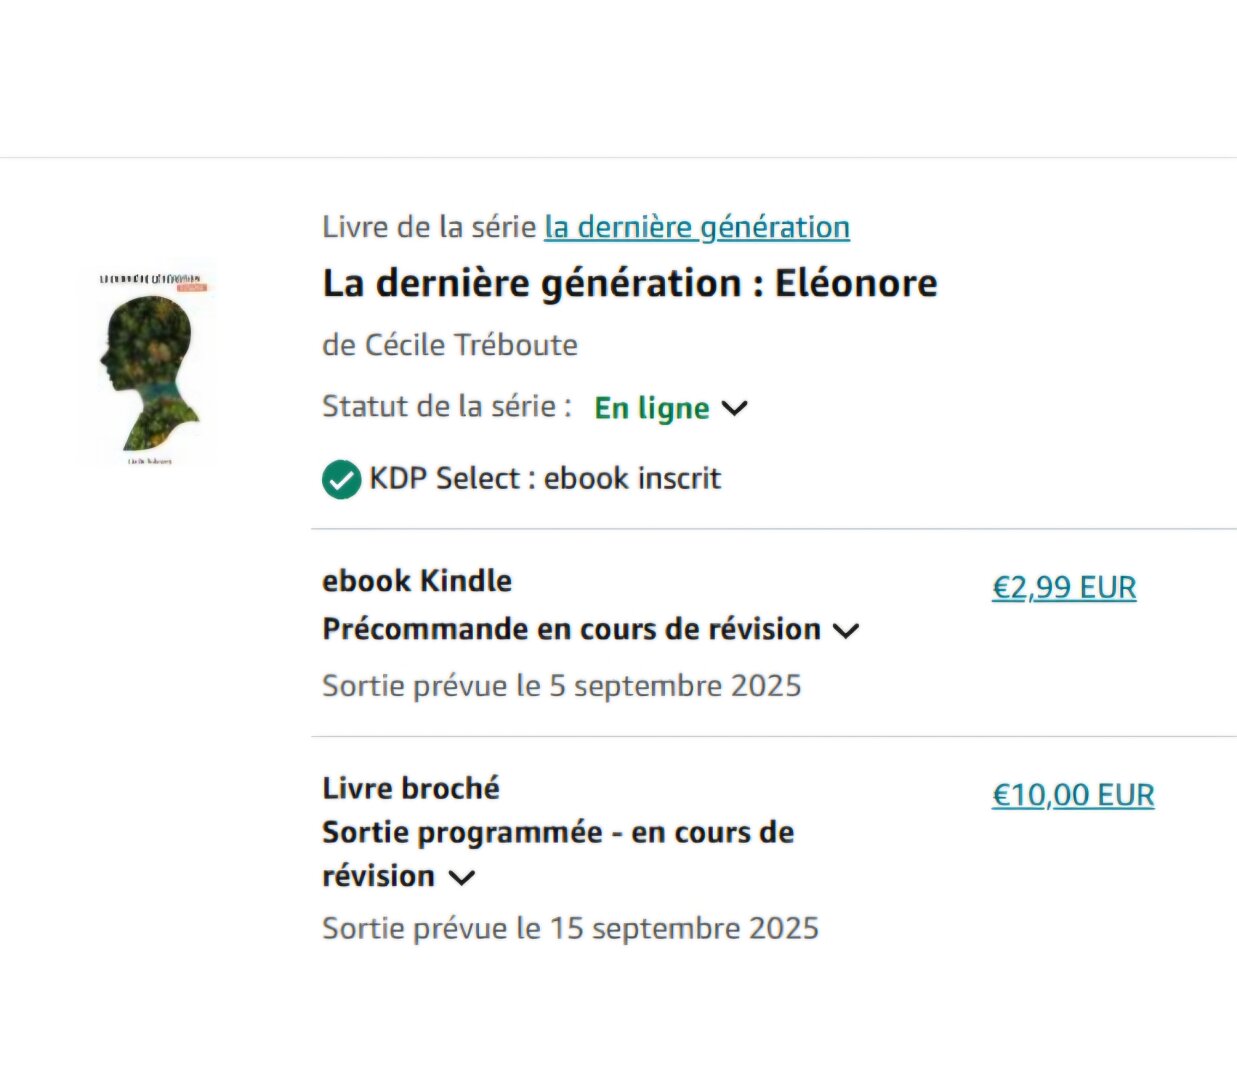Screen dimensions: 1237x1080
Task: Click the "ebook Kindle" format heading
Action: [417, 581]
